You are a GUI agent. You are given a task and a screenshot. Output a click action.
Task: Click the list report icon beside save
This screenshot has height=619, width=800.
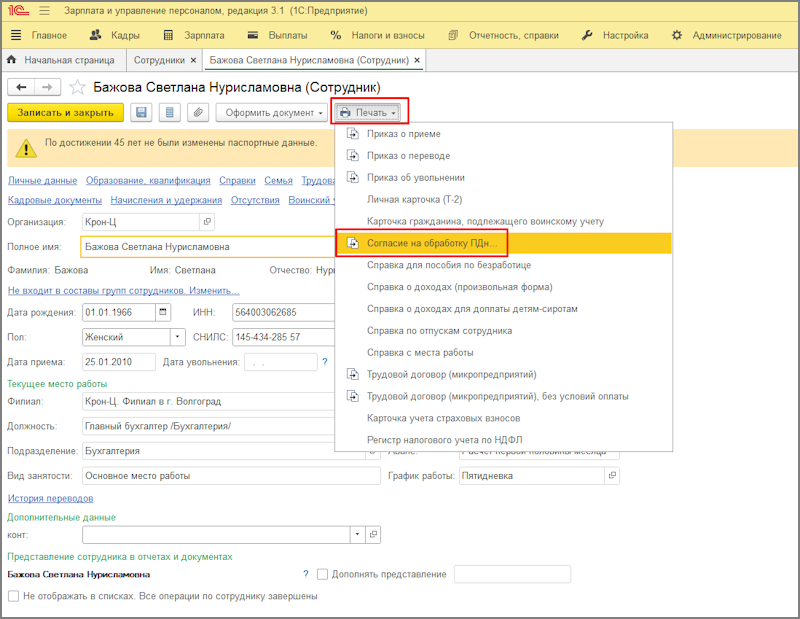(169, 113)
